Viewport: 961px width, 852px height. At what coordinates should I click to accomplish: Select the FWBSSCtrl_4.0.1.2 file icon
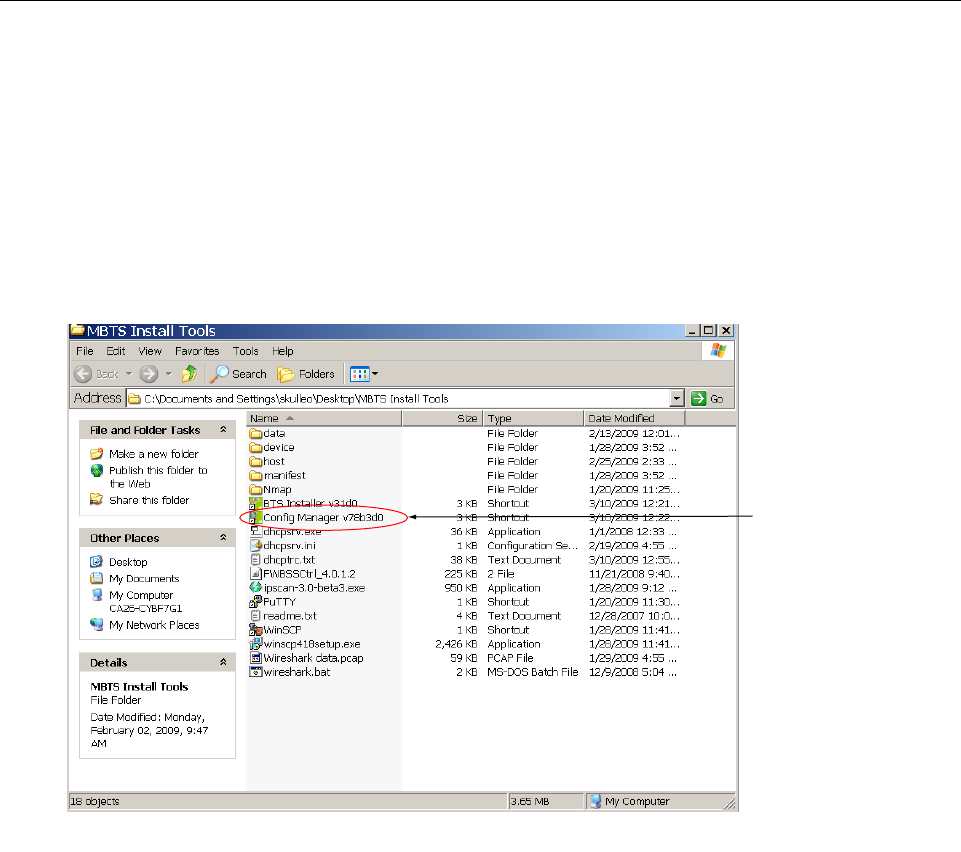[256, 574]
